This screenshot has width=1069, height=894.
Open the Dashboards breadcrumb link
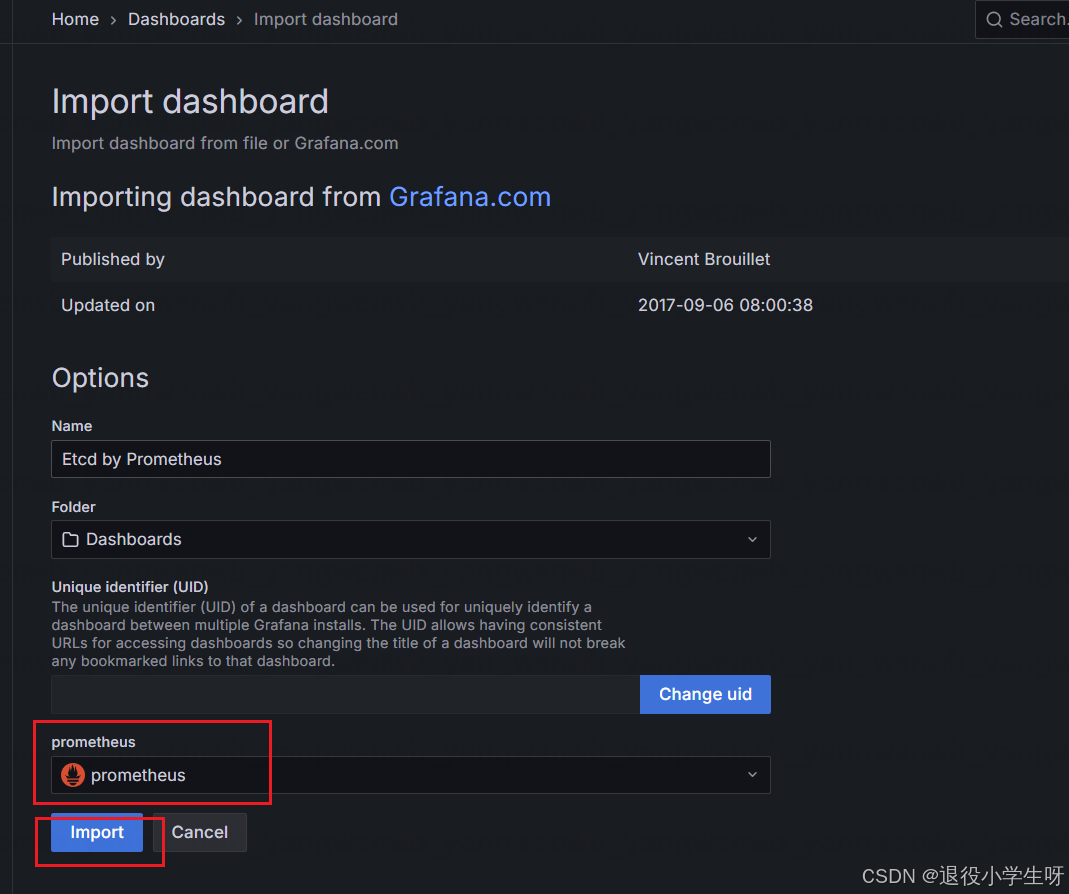pyautogui.click(x=176, y=19)
